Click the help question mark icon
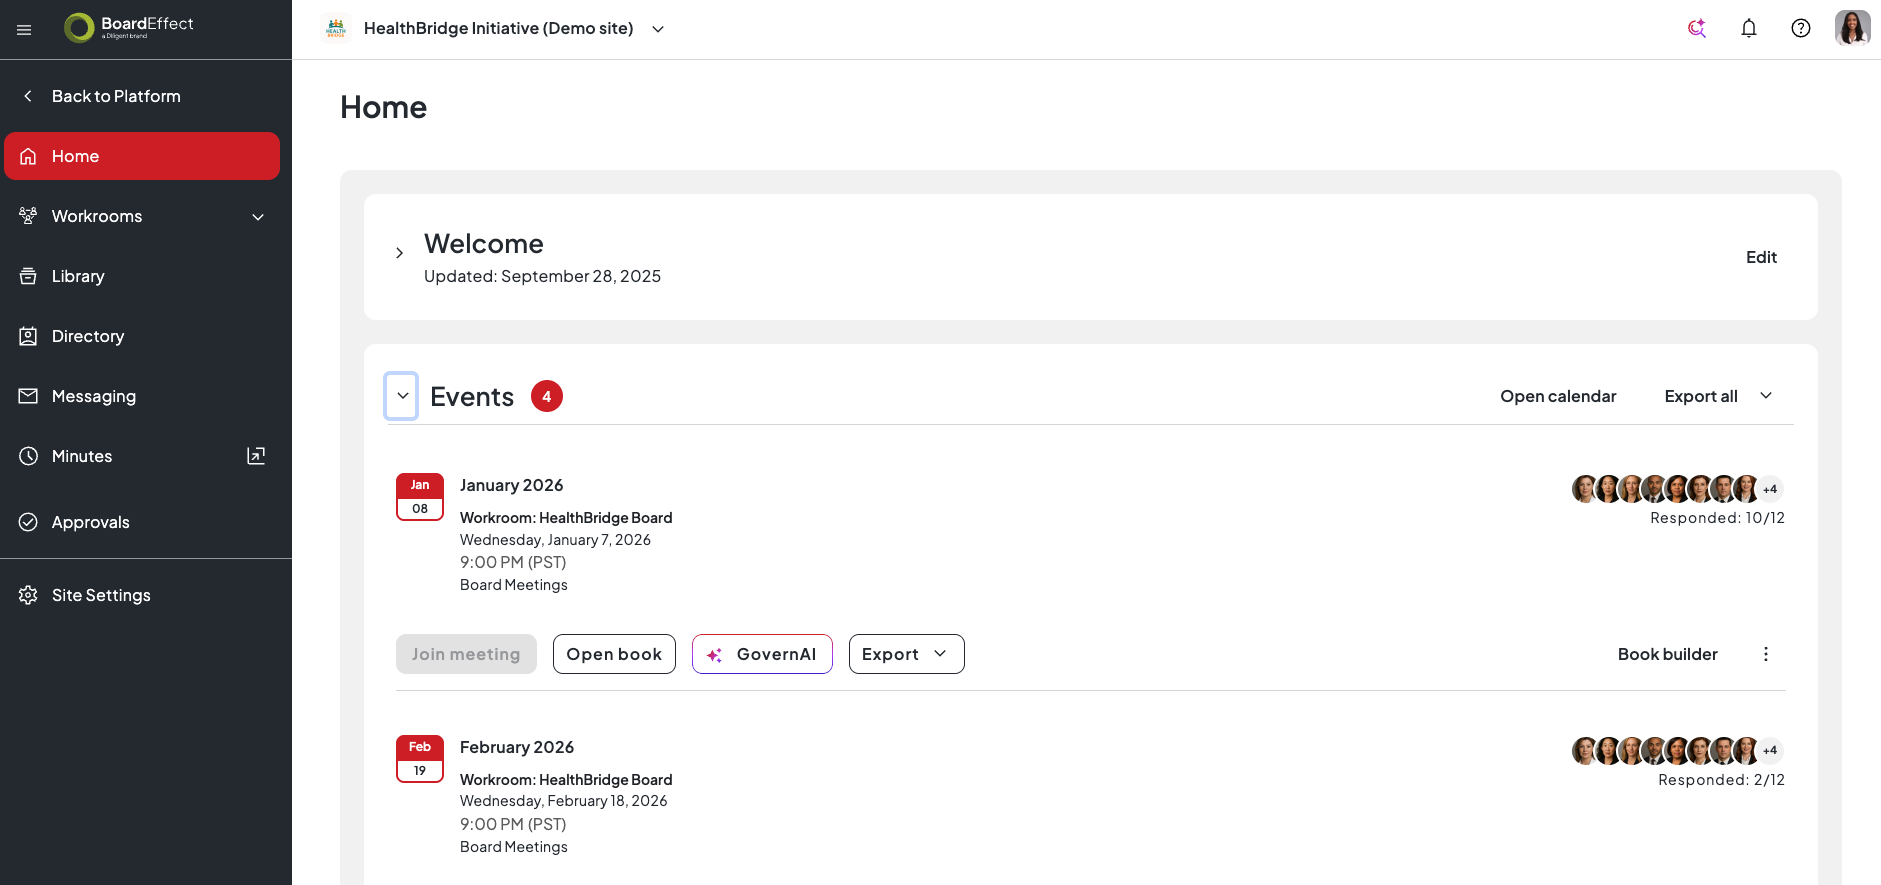This screenshot has height=885, width=1881. click(1801, 28)
